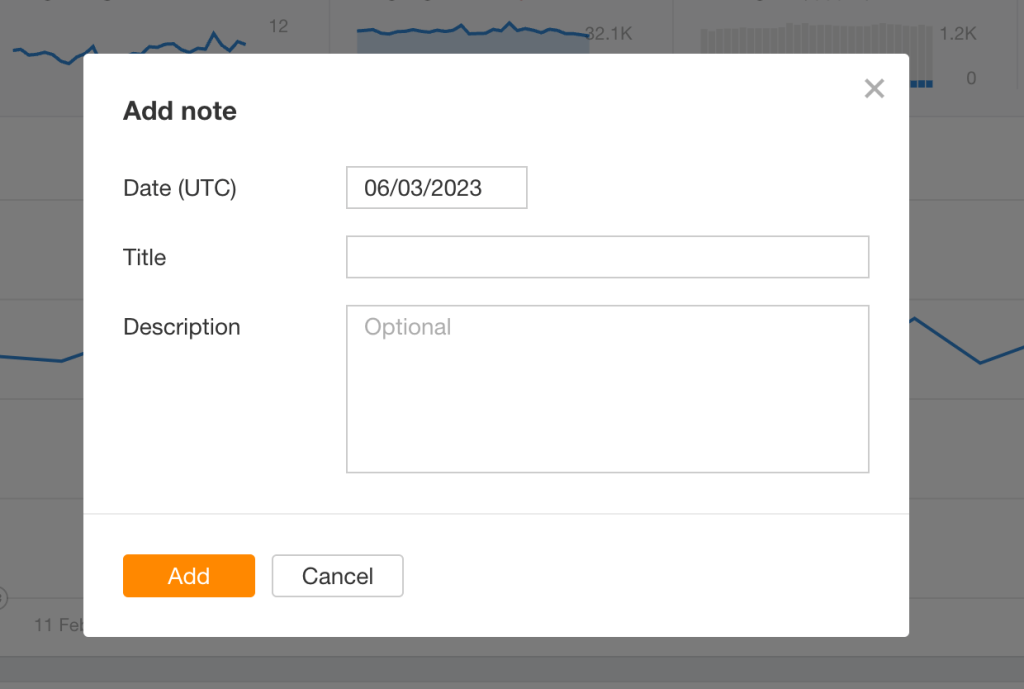Close the Add note dialog
This screenshot has width=1024, height=689.
click(874, 89)
